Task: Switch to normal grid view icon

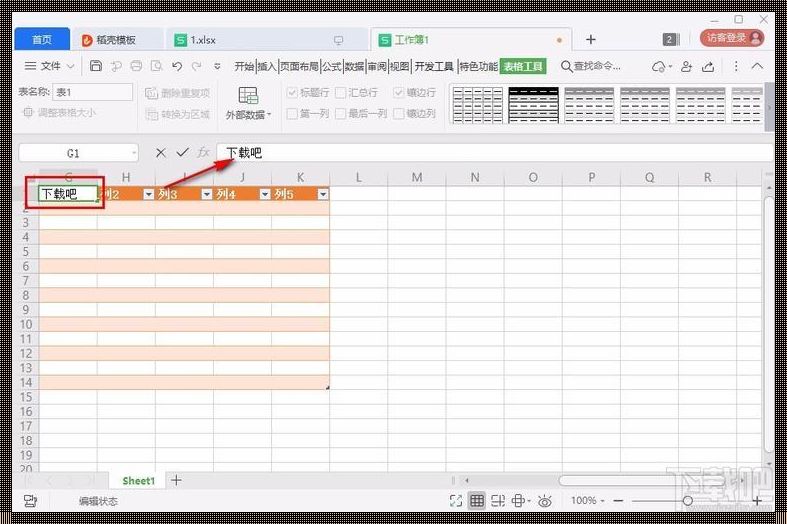Action: 477,500
